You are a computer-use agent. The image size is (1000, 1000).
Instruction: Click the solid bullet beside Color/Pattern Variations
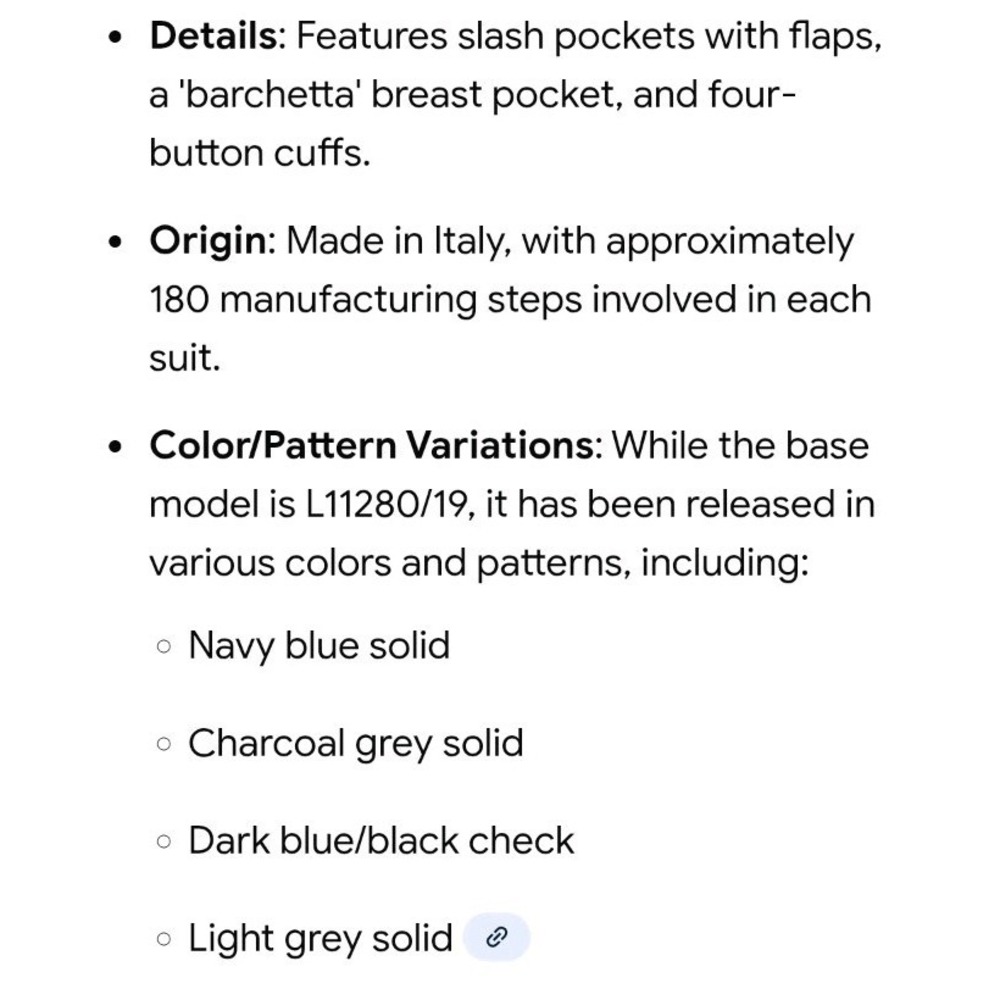click(x=115, y=447)
